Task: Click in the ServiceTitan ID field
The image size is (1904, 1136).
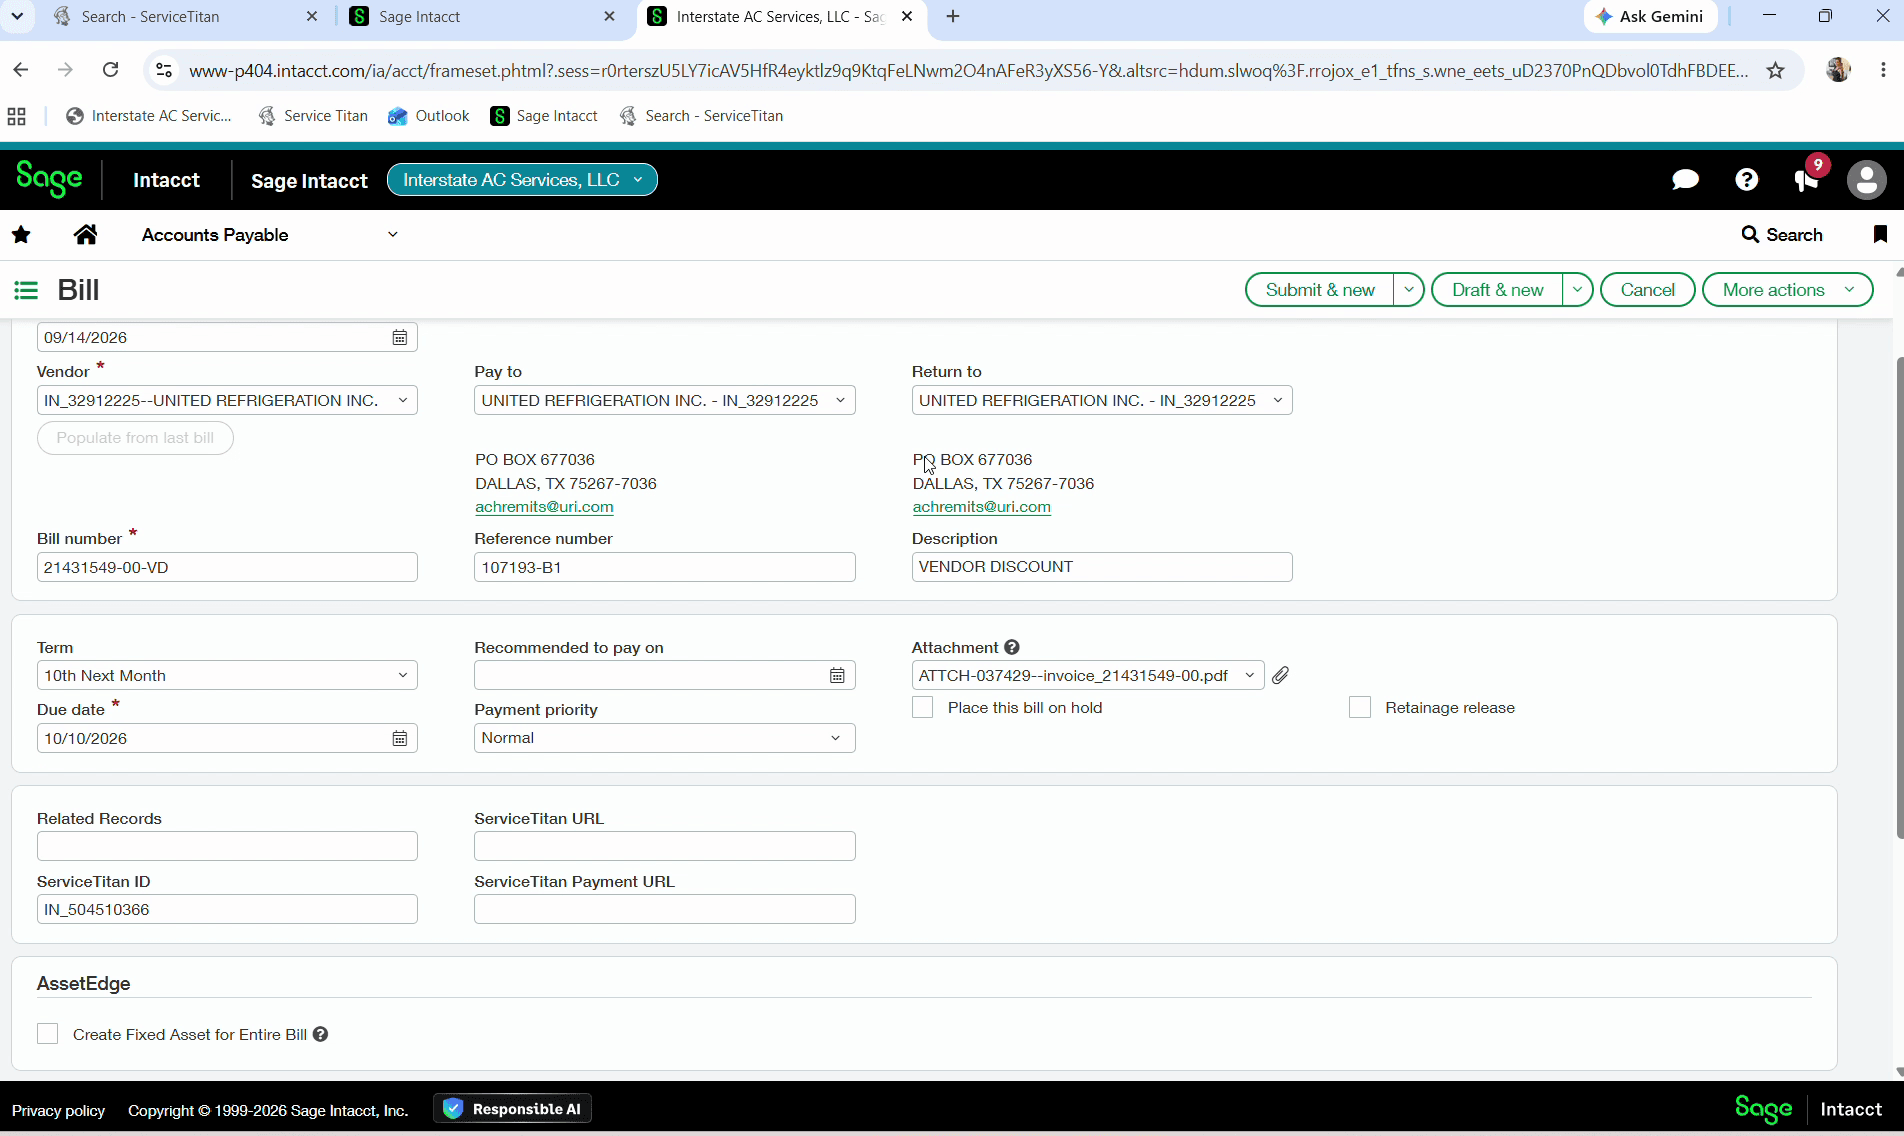Action: click(227, 909)
